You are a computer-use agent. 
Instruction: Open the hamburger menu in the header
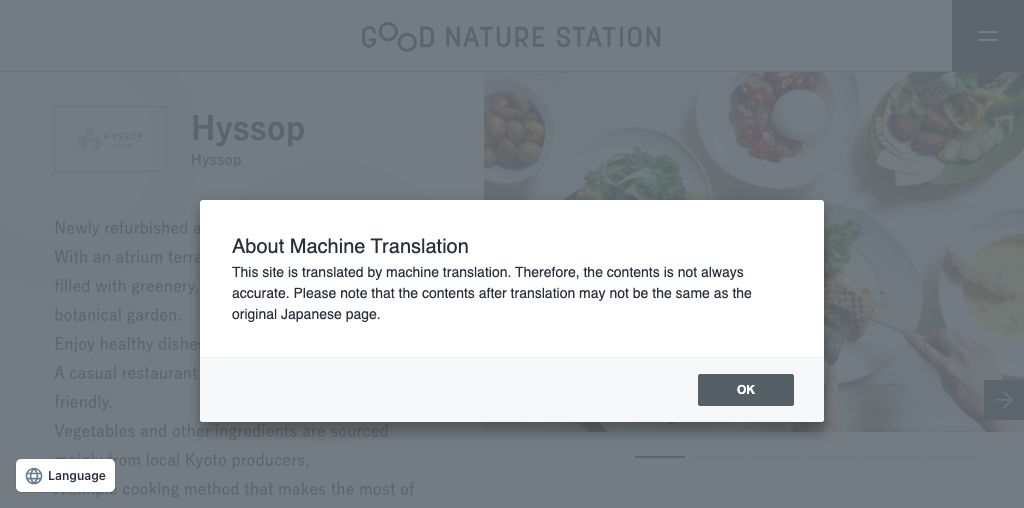(987, 36)
